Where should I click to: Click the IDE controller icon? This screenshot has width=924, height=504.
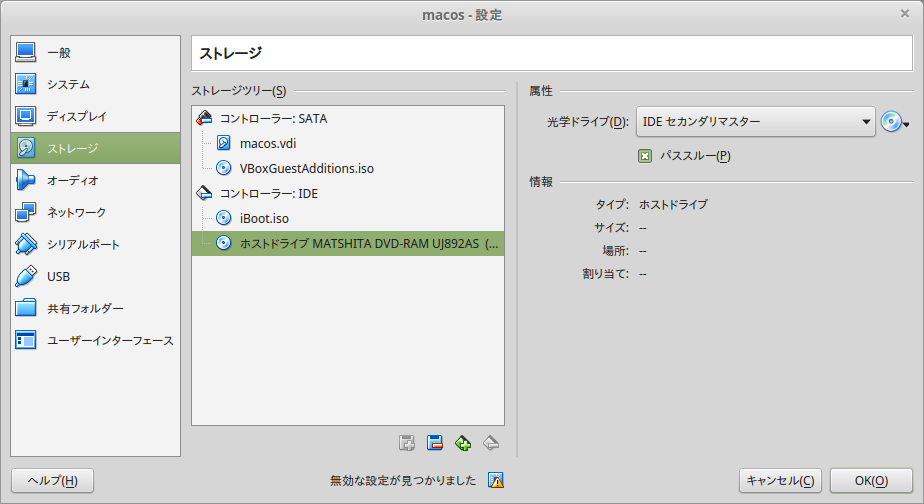coord(204,193)
